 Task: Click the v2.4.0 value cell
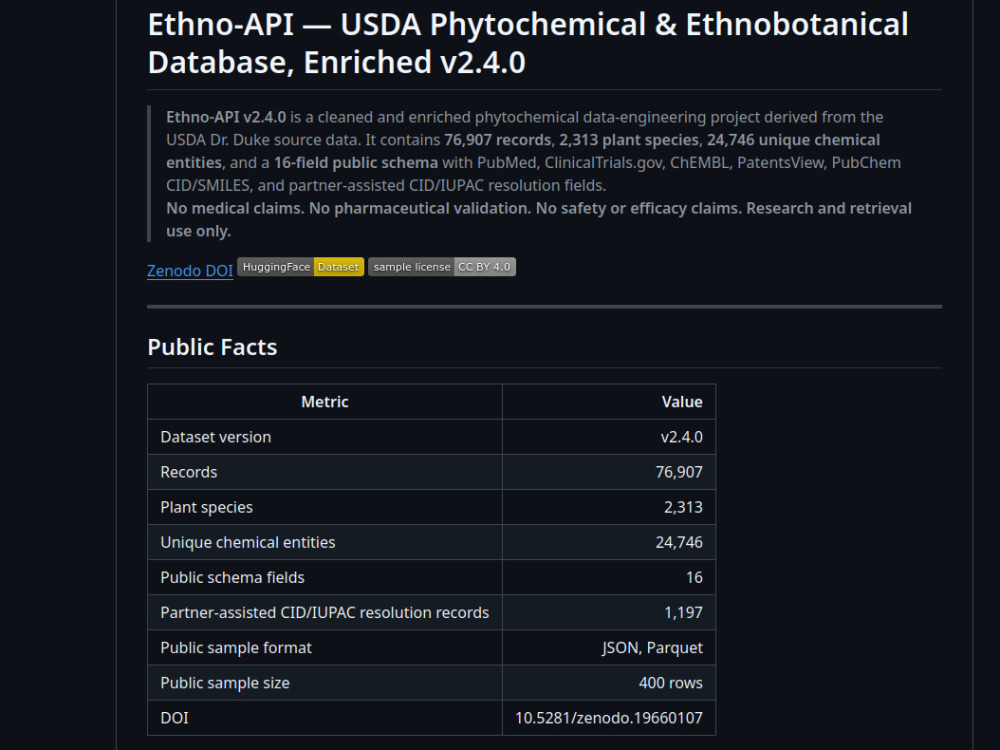[609, 437]
